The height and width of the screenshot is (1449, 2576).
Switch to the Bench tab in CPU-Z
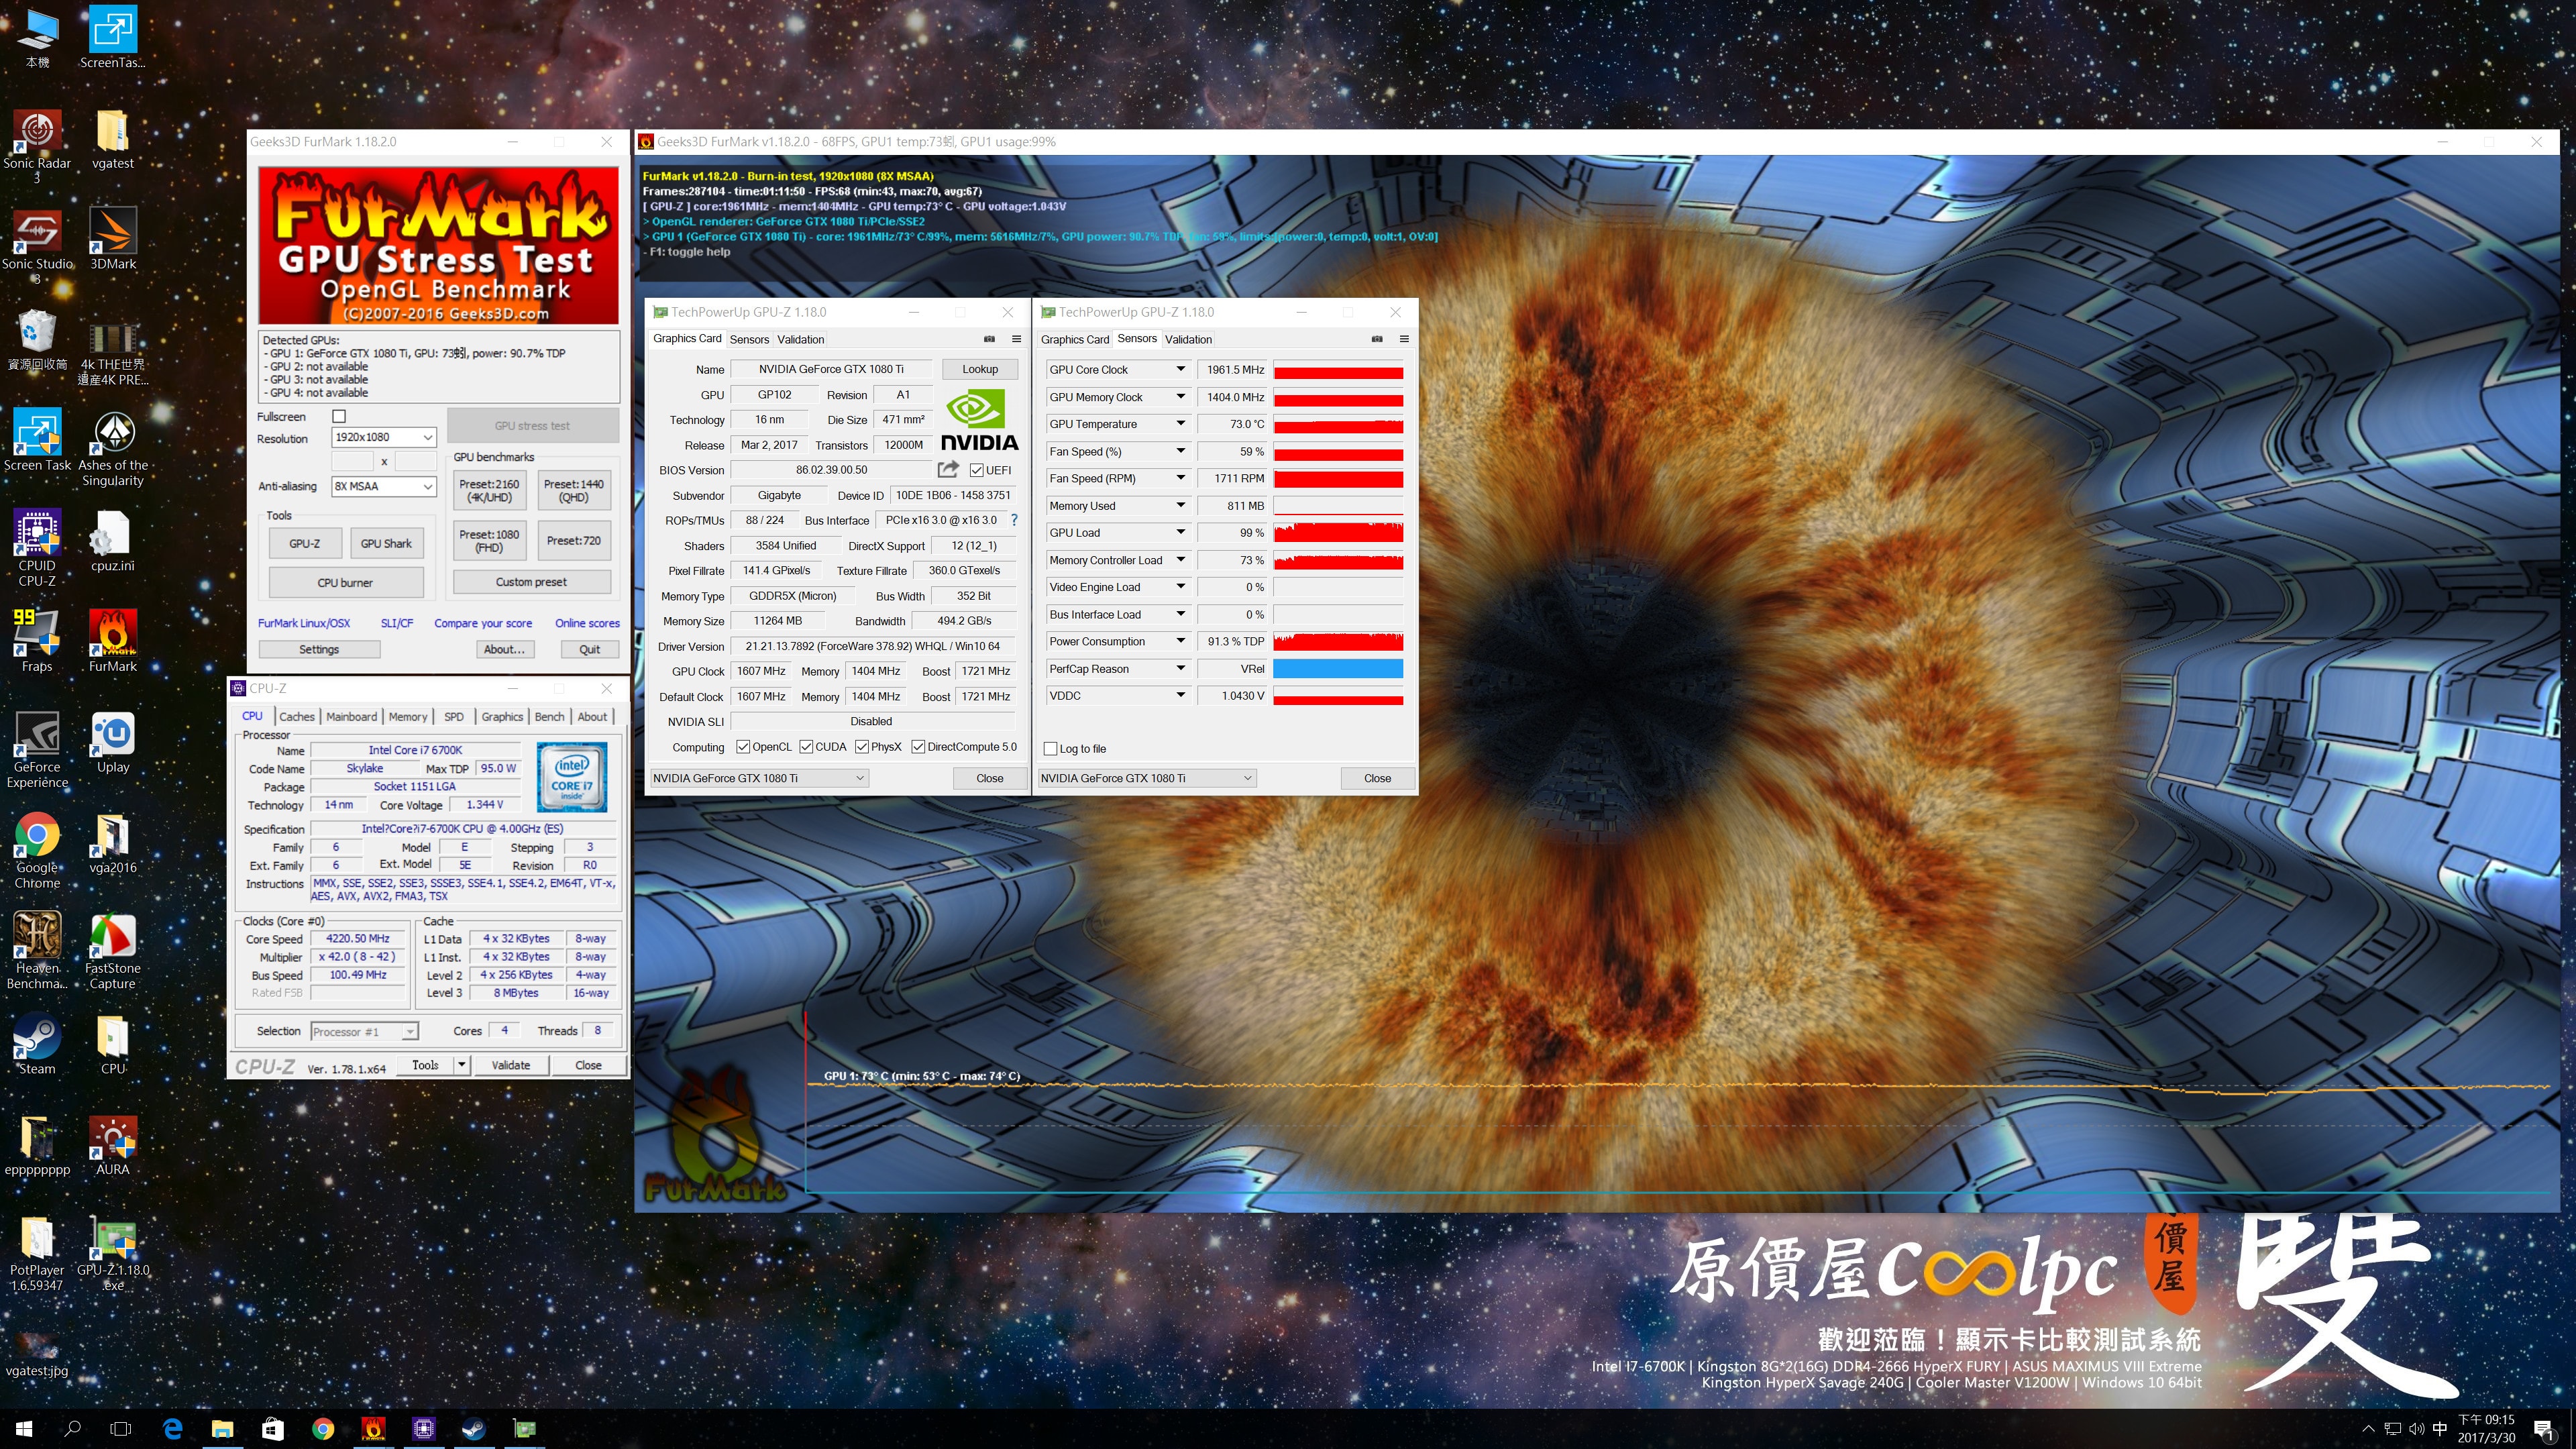pos(549,716)
